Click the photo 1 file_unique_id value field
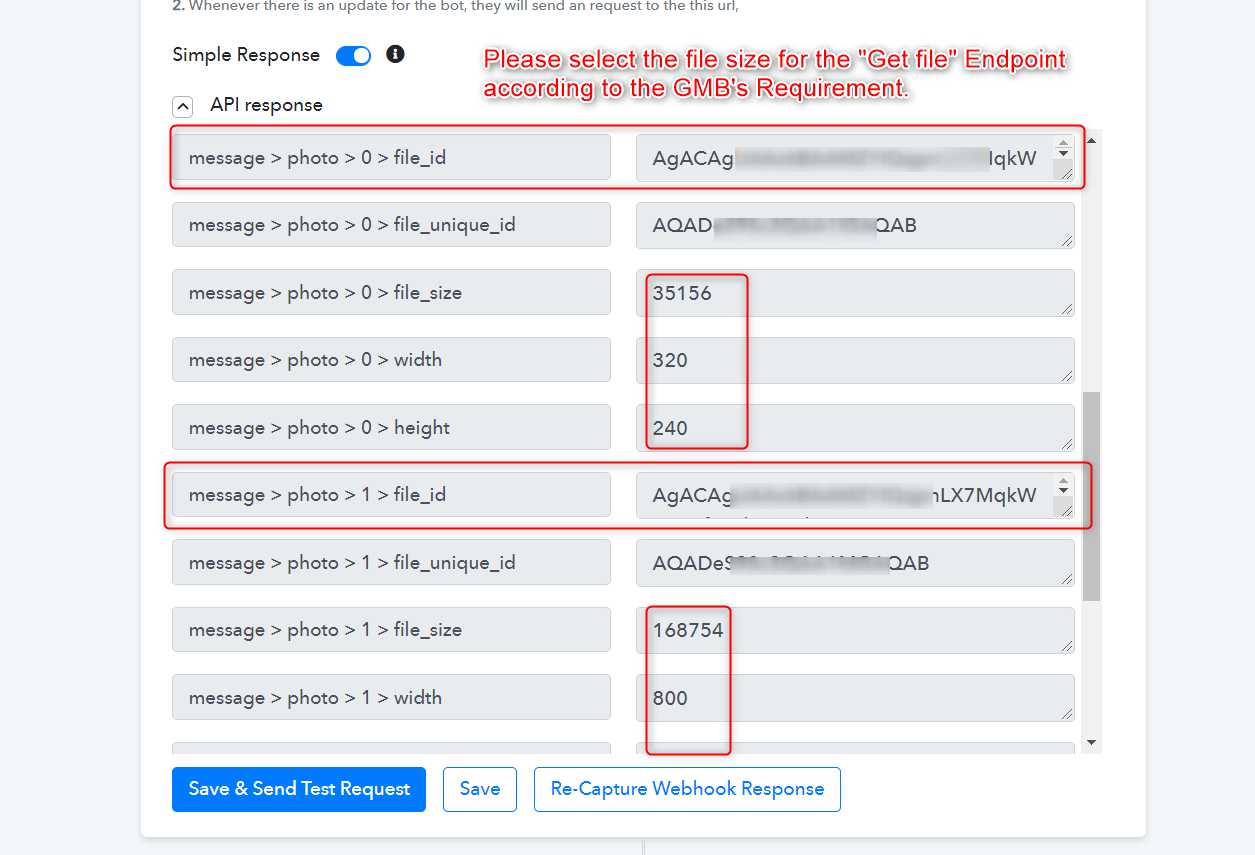 pos(855,563)
